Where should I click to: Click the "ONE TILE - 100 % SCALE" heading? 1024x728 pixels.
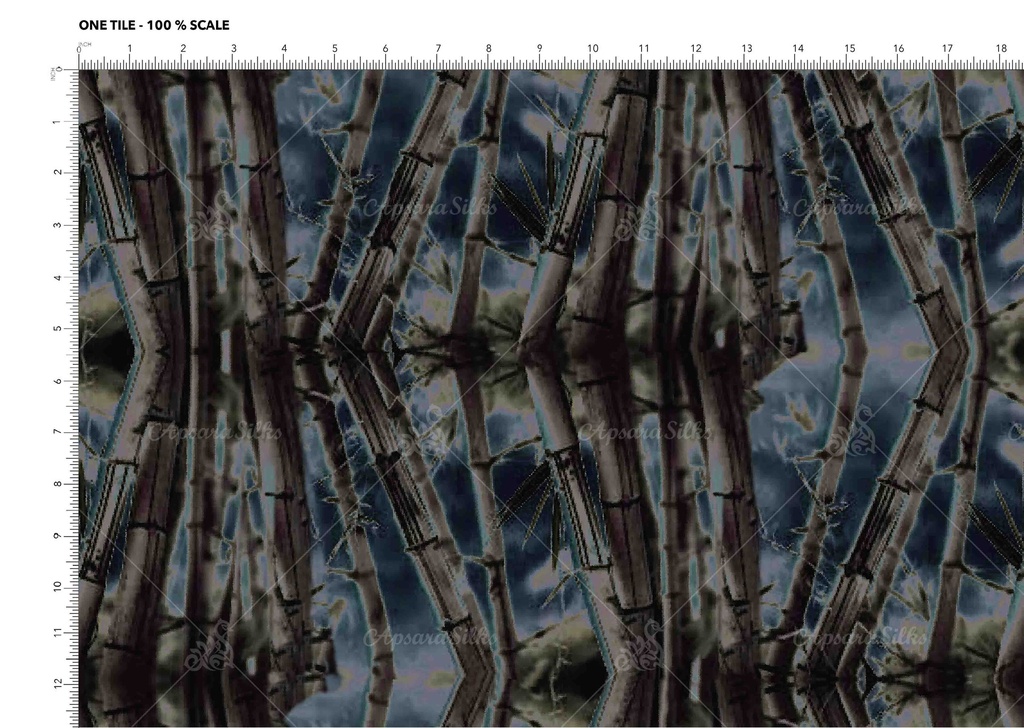(x=154, y=25)
